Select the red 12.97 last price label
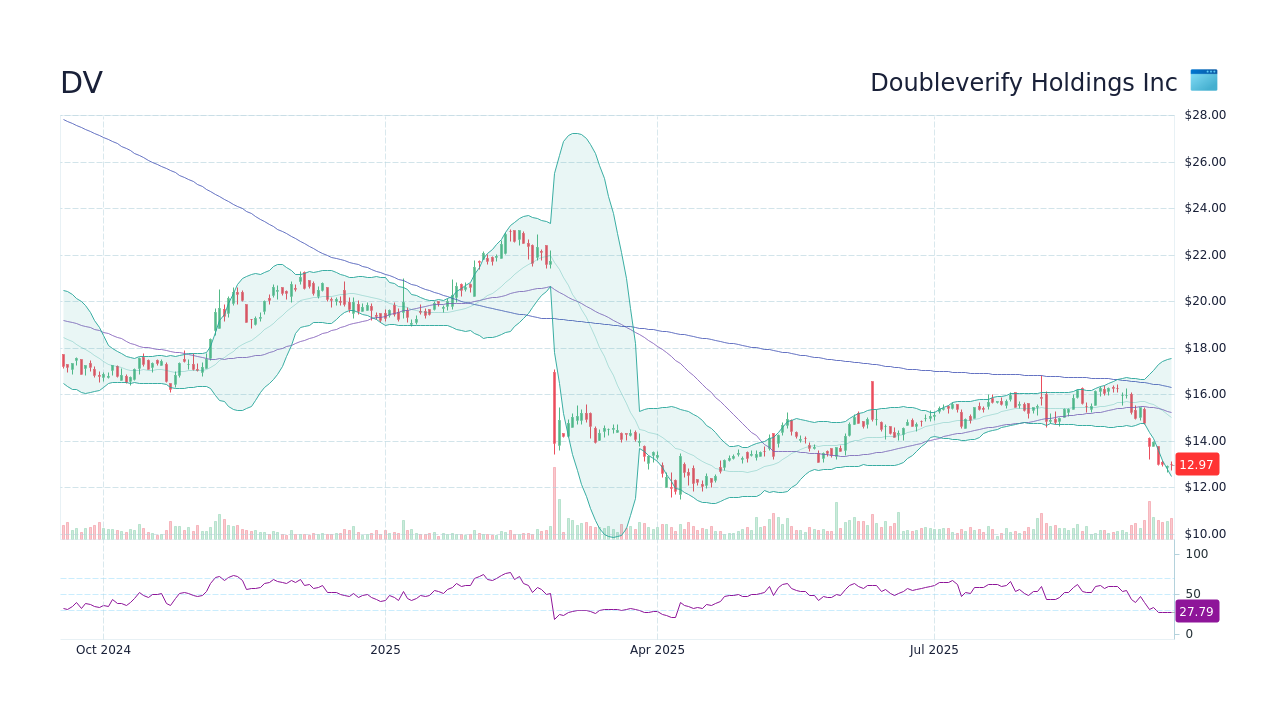1280x720 pixels. (1196, 464)
